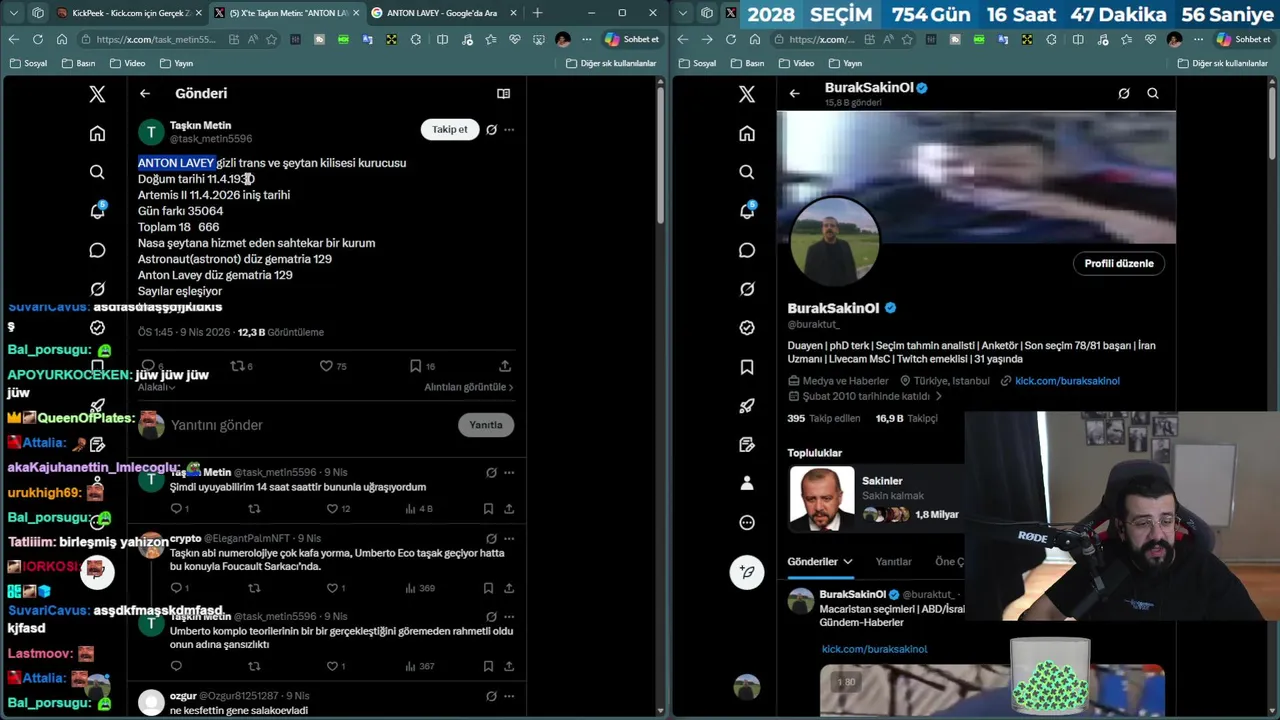Image resolution: width=1280 pixels, height=720 pixels.
Task: Refresh the page in right browser
Action: 731,39
